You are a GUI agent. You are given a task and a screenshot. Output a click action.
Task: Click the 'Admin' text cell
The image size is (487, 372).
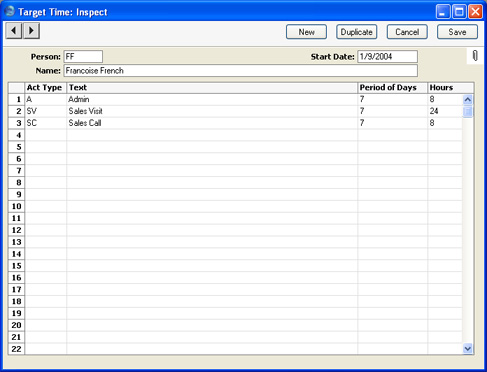point(212,99)
